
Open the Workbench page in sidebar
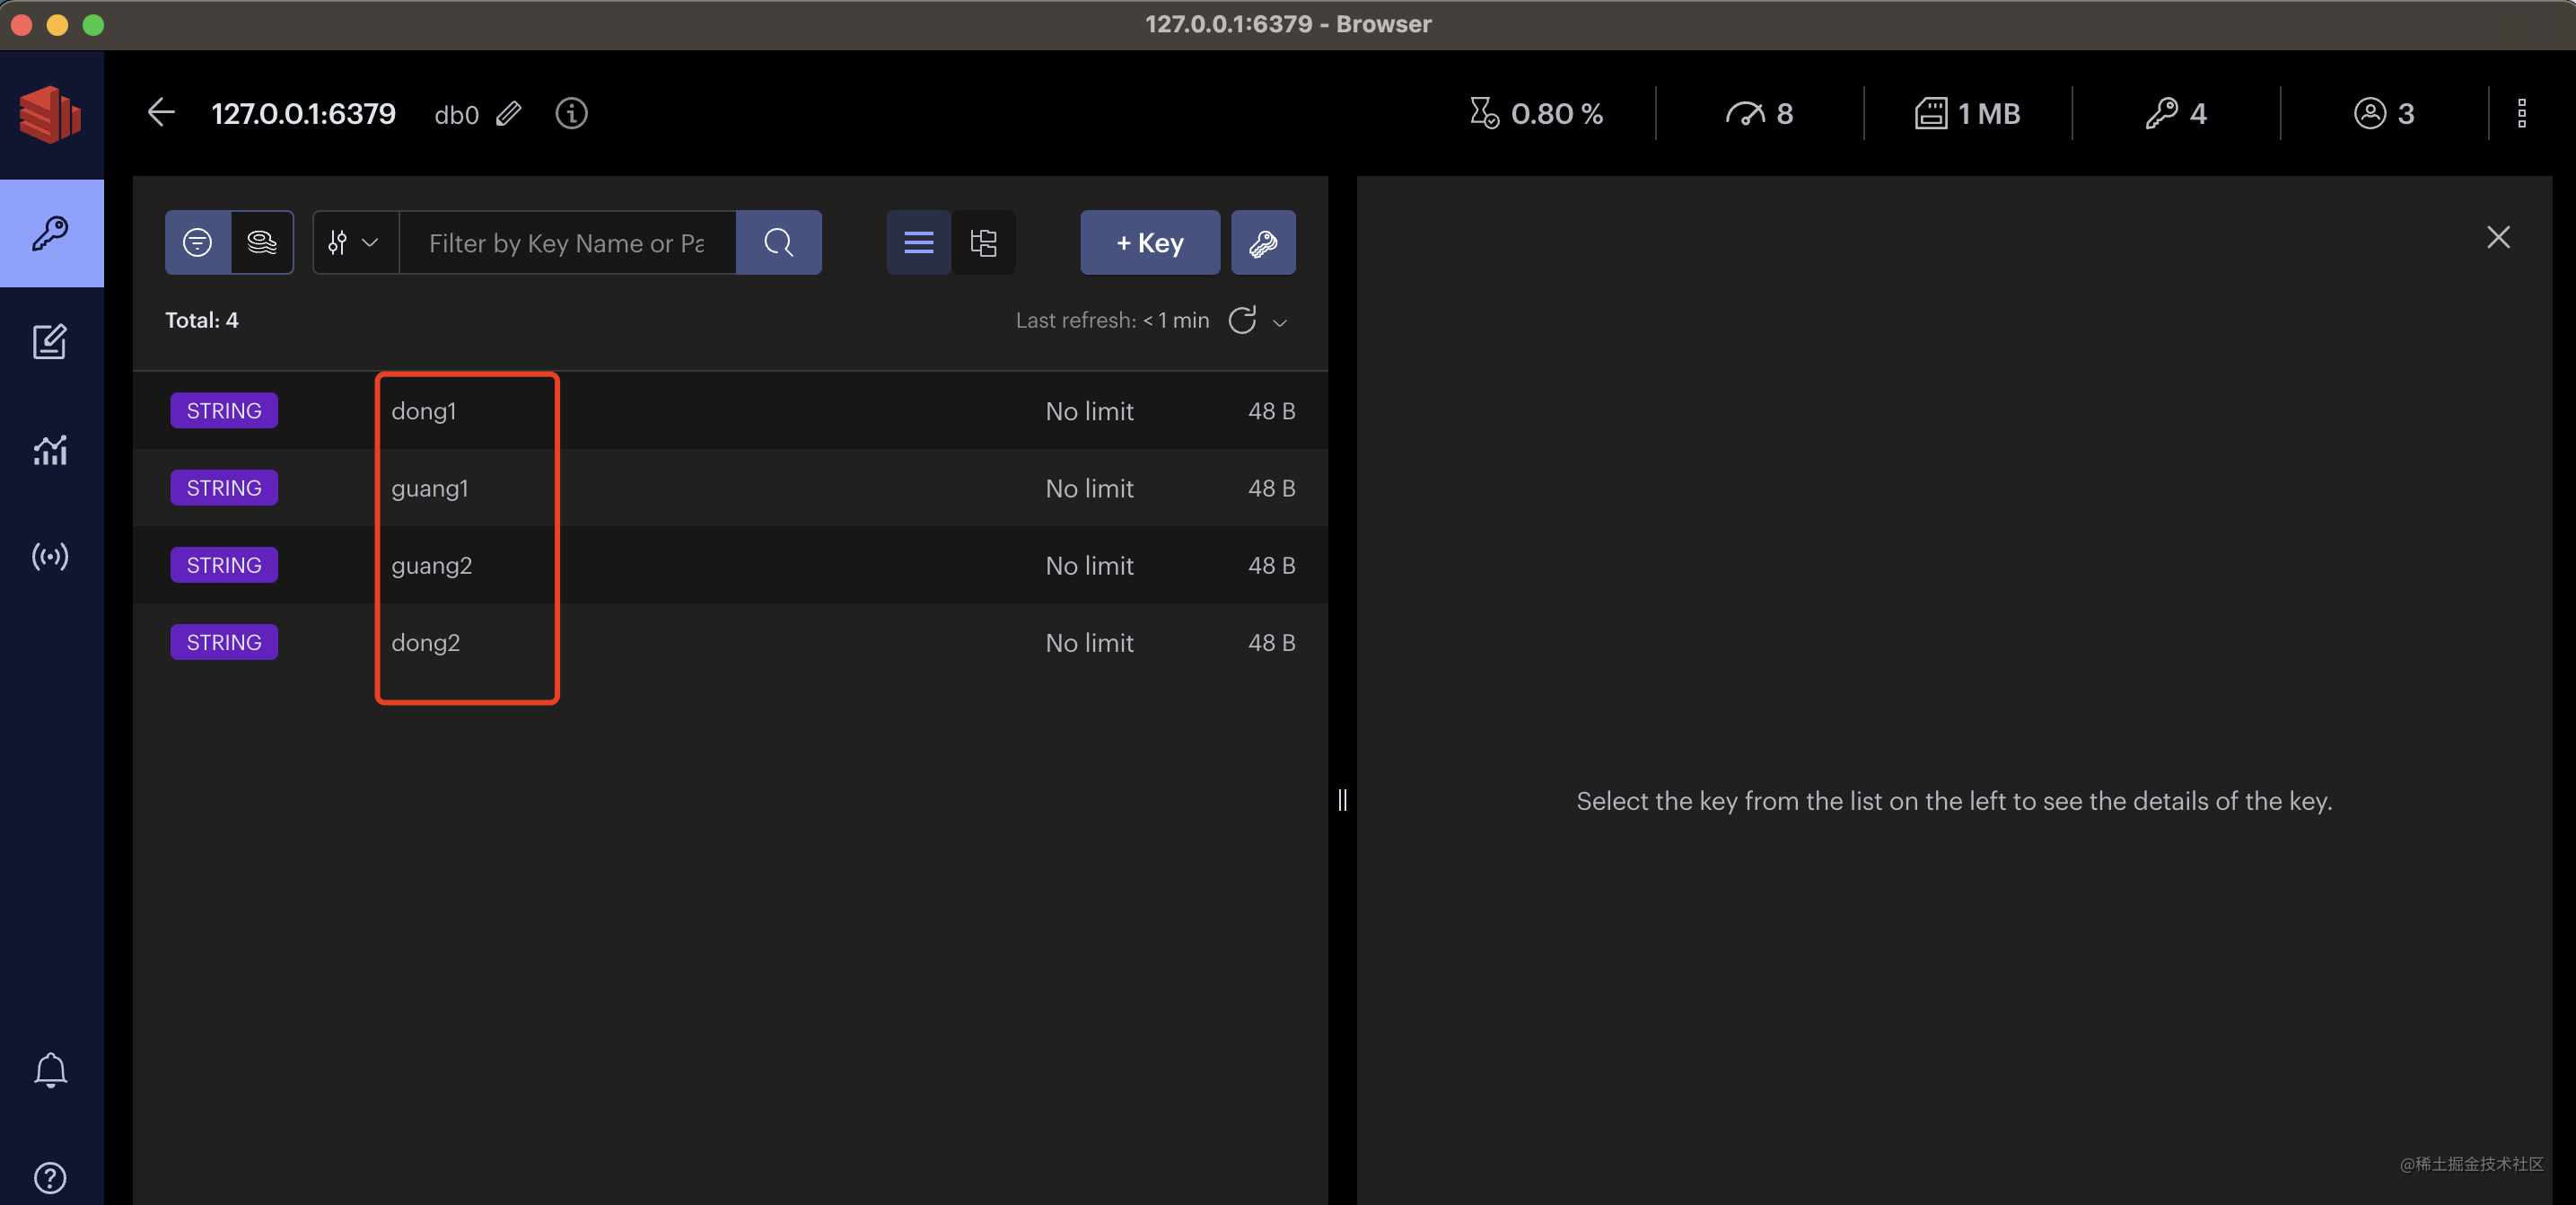pos(50,342)
